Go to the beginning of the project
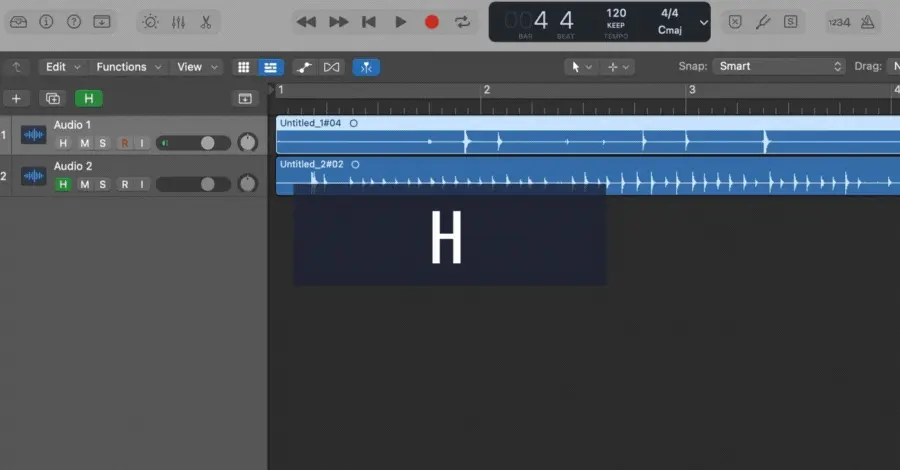The width and height of the screenshot is (900, 470). point(369,22)
